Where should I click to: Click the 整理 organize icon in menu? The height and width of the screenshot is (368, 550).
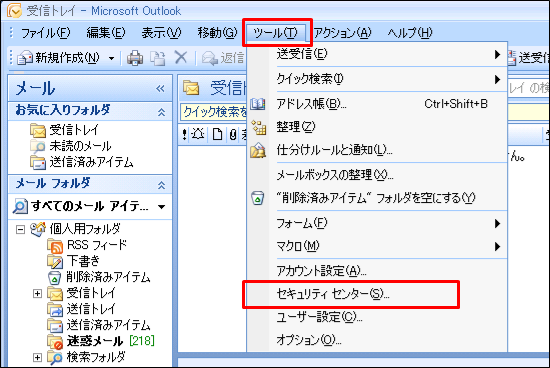[258, 127]
